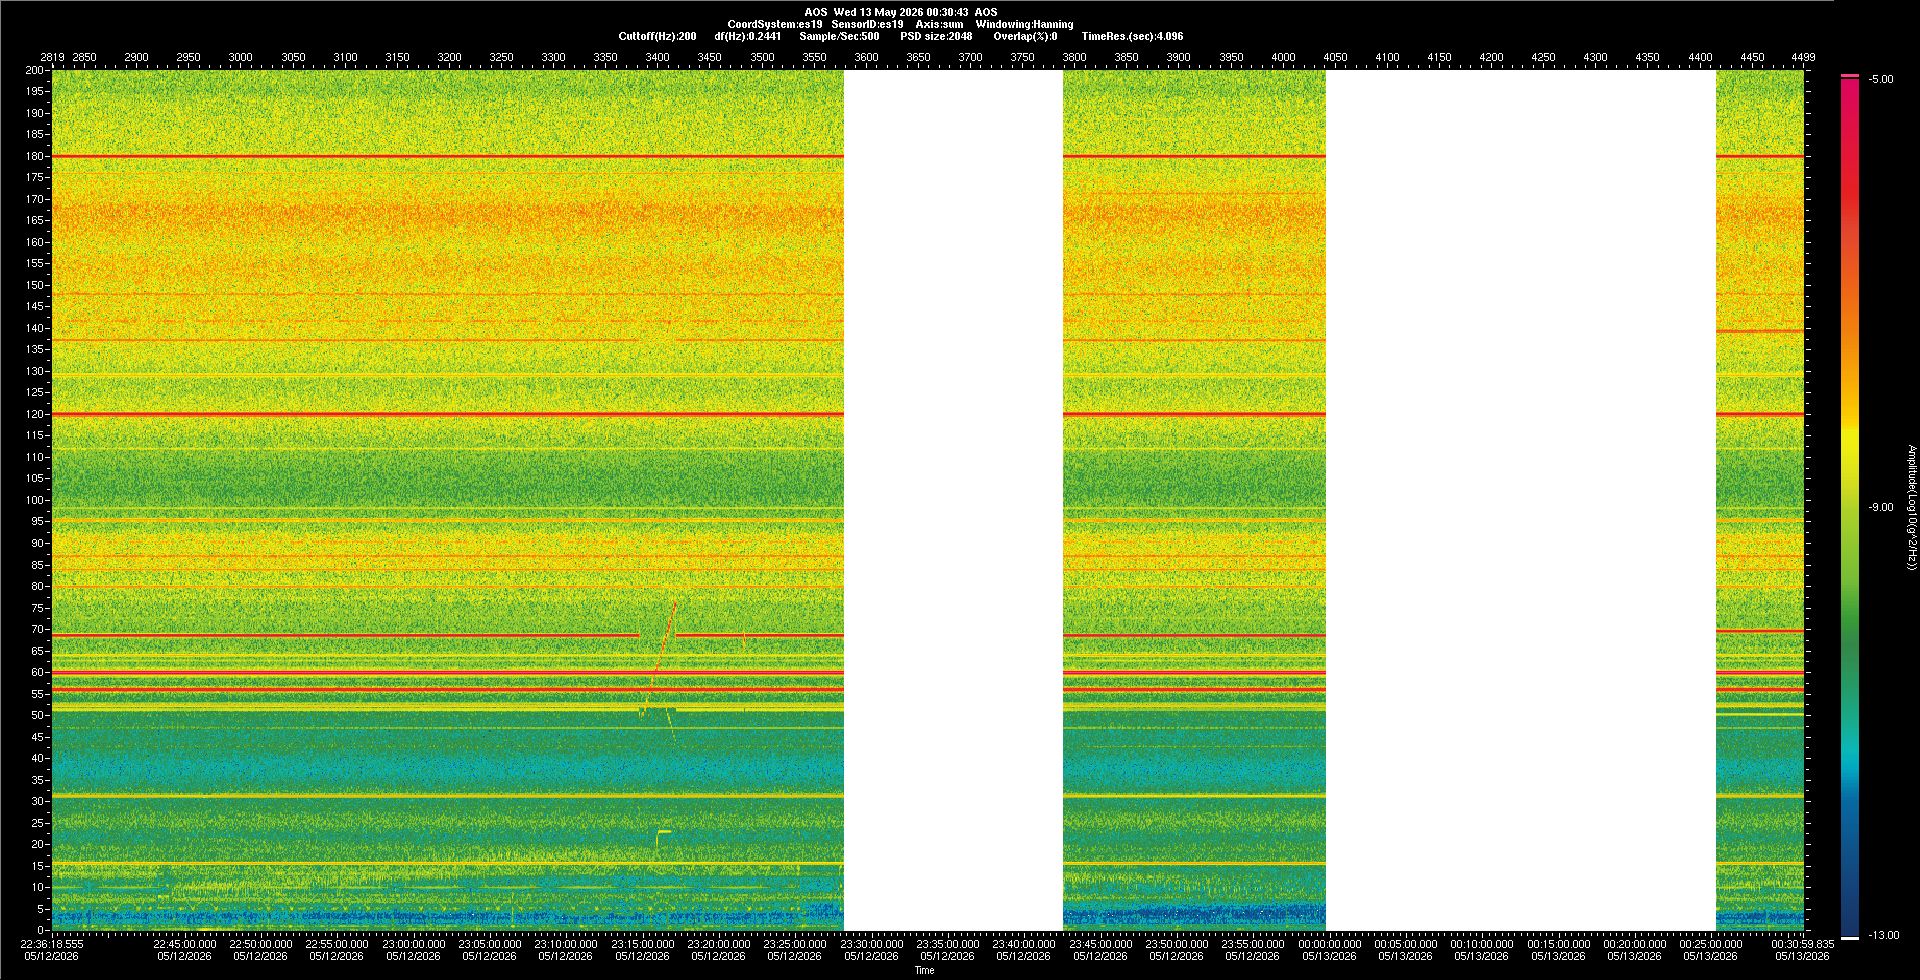The image size is (1920, 980).
Task: Click the PSD size:2048 parameter
Action: tap(936, 36)
